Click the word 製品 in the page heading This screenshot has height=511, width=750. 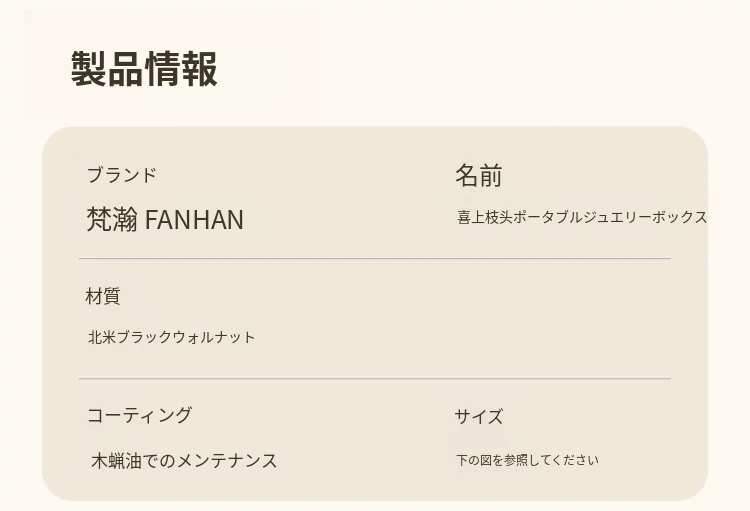107,69
